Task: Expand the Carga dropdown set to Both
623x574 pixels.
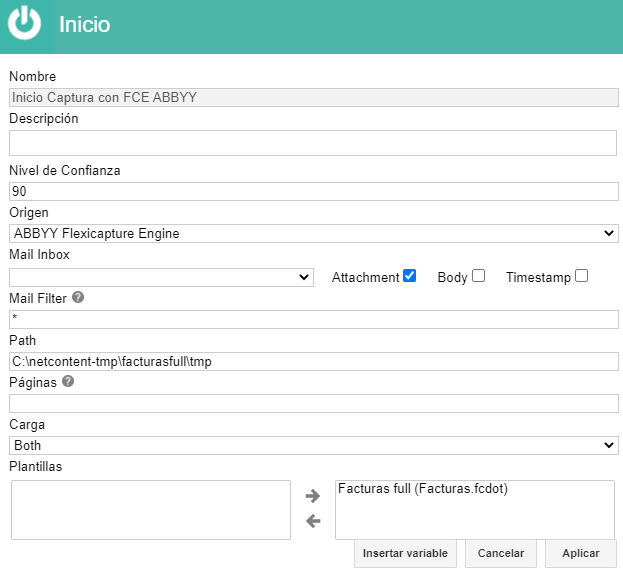Action: point(314,445)
